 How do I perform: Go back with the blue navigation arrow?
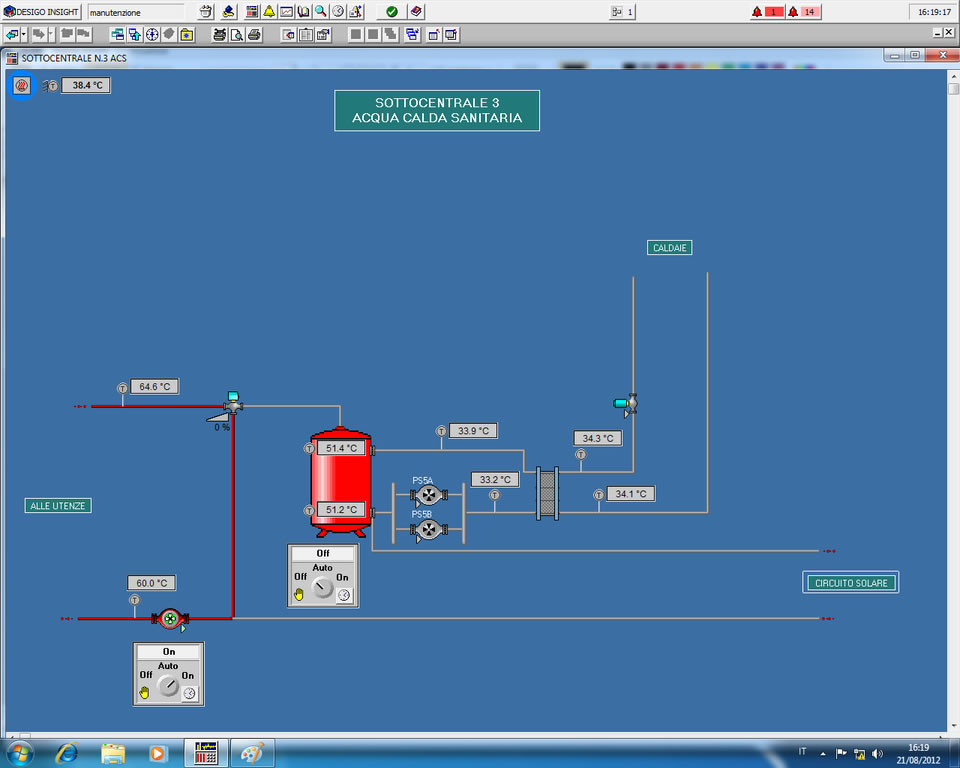12,35
